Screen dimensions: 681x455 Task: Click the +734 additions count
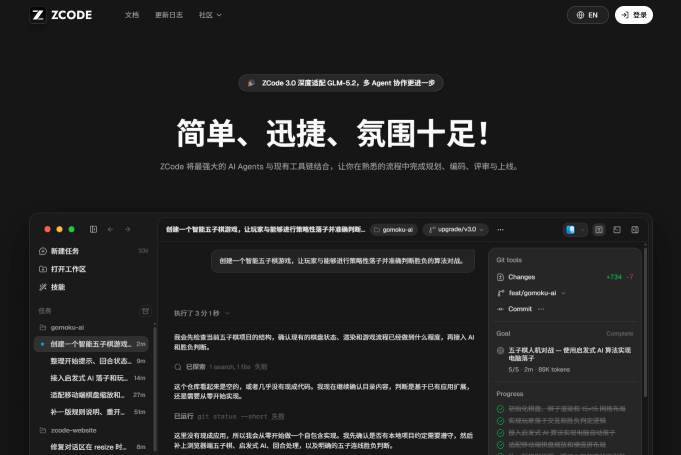614,277
